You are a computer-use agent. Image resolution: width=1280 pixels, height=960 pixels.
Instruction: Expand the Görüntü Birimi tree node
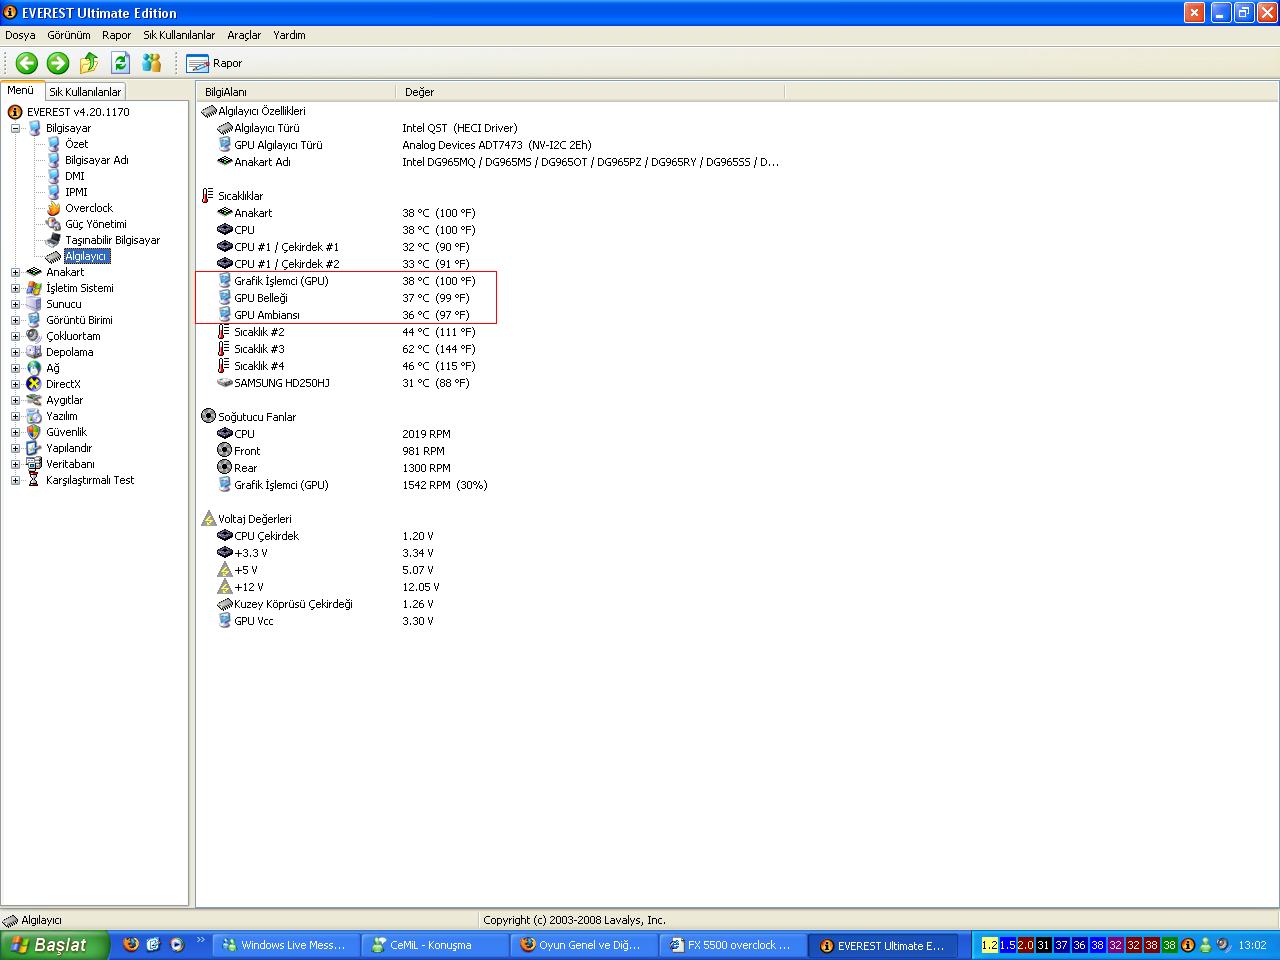[15, 320]
